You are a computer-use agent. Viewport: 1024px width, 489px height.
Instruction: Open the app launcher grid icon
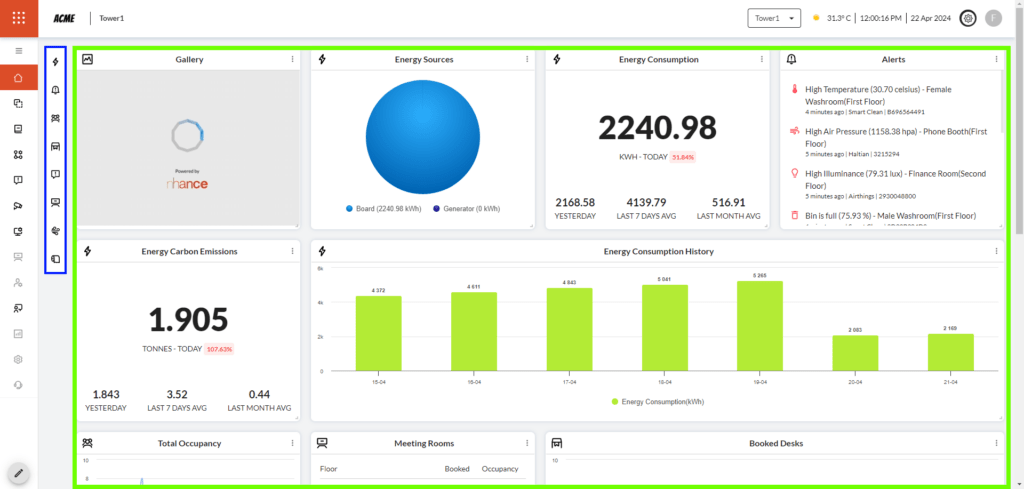[19, 18]
